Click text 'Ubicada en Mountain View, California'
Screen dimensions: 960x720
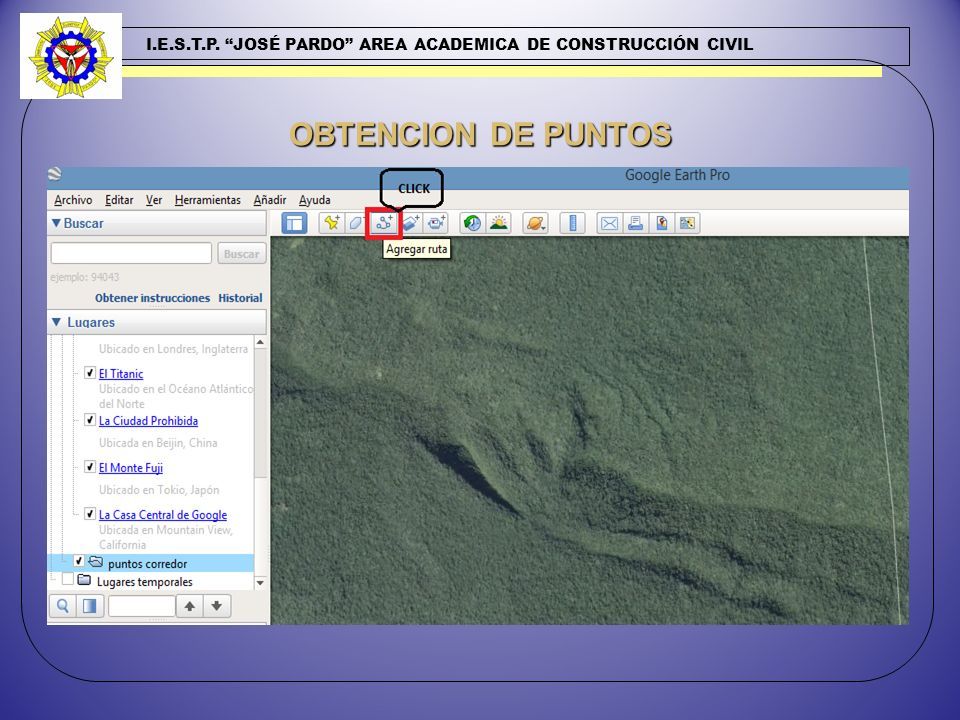coord(166,537)
